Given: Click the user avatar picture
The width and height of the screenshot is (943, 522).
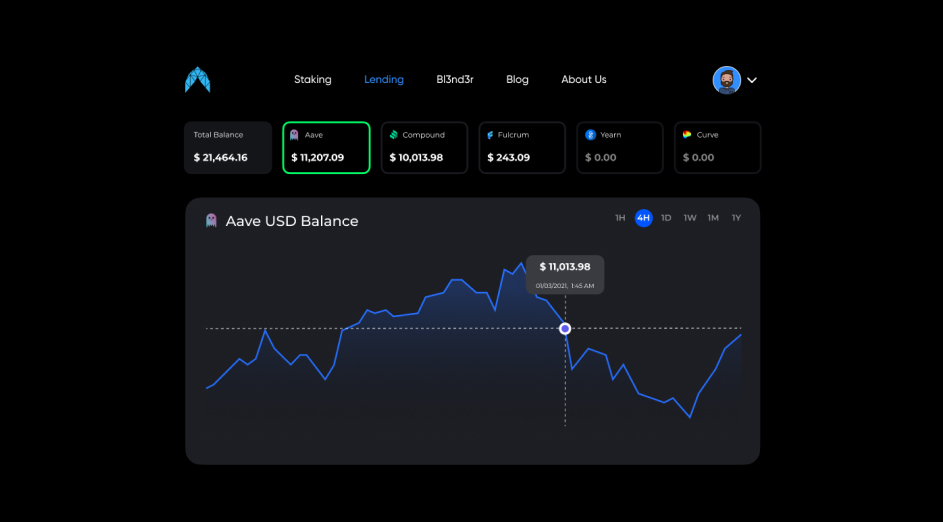Looking at the screenshot, I should (726, 80).
